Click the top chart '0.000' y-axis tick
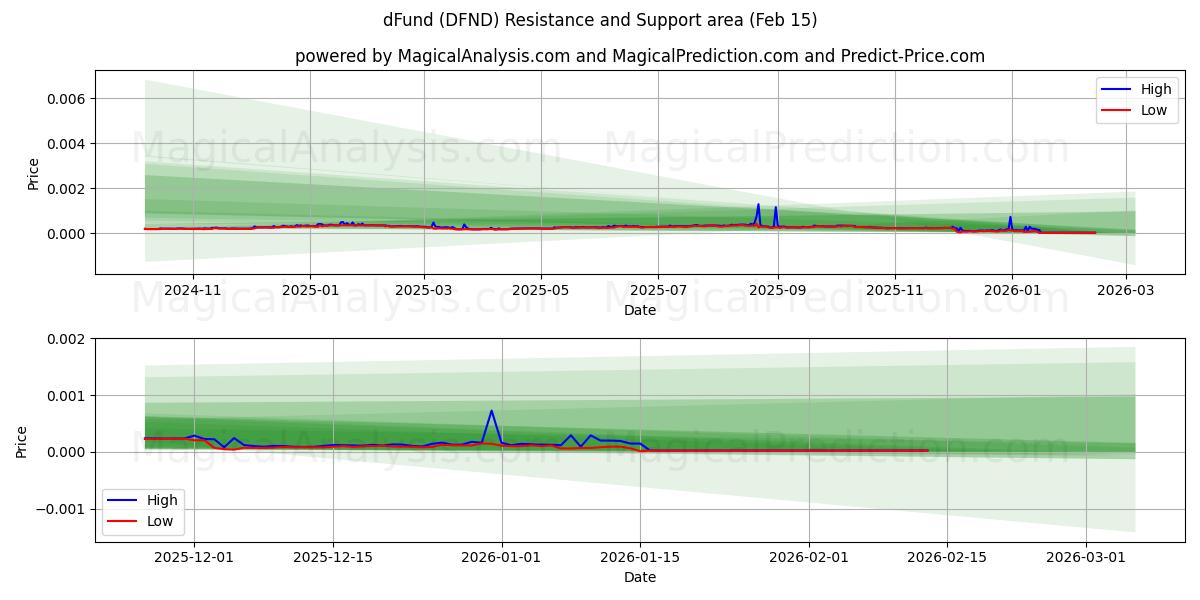Screen dimensions: 1200x600 click(x=68, y=234)
